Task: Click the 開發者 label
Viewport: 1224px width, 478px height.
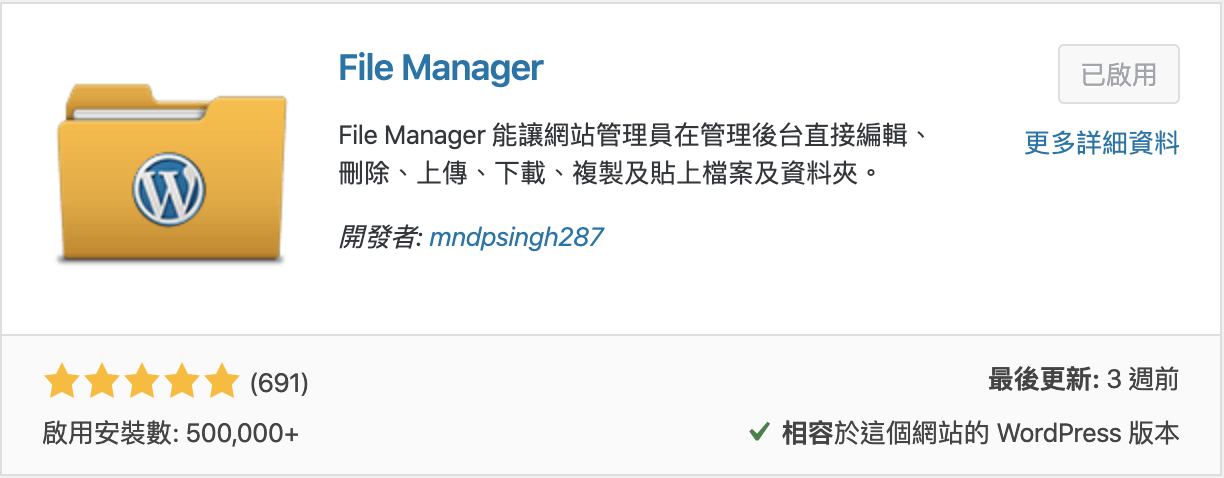Action: click(380, 237)
